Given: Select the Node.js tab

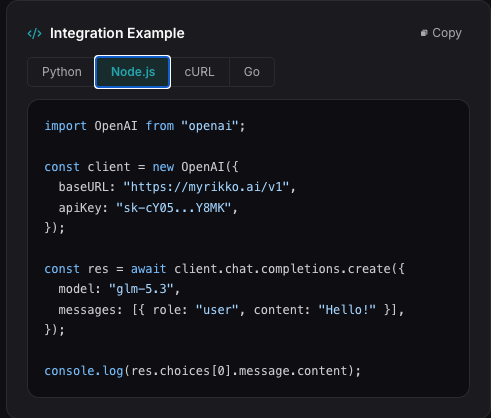Looking at the screenshot, I should point(133,72).
